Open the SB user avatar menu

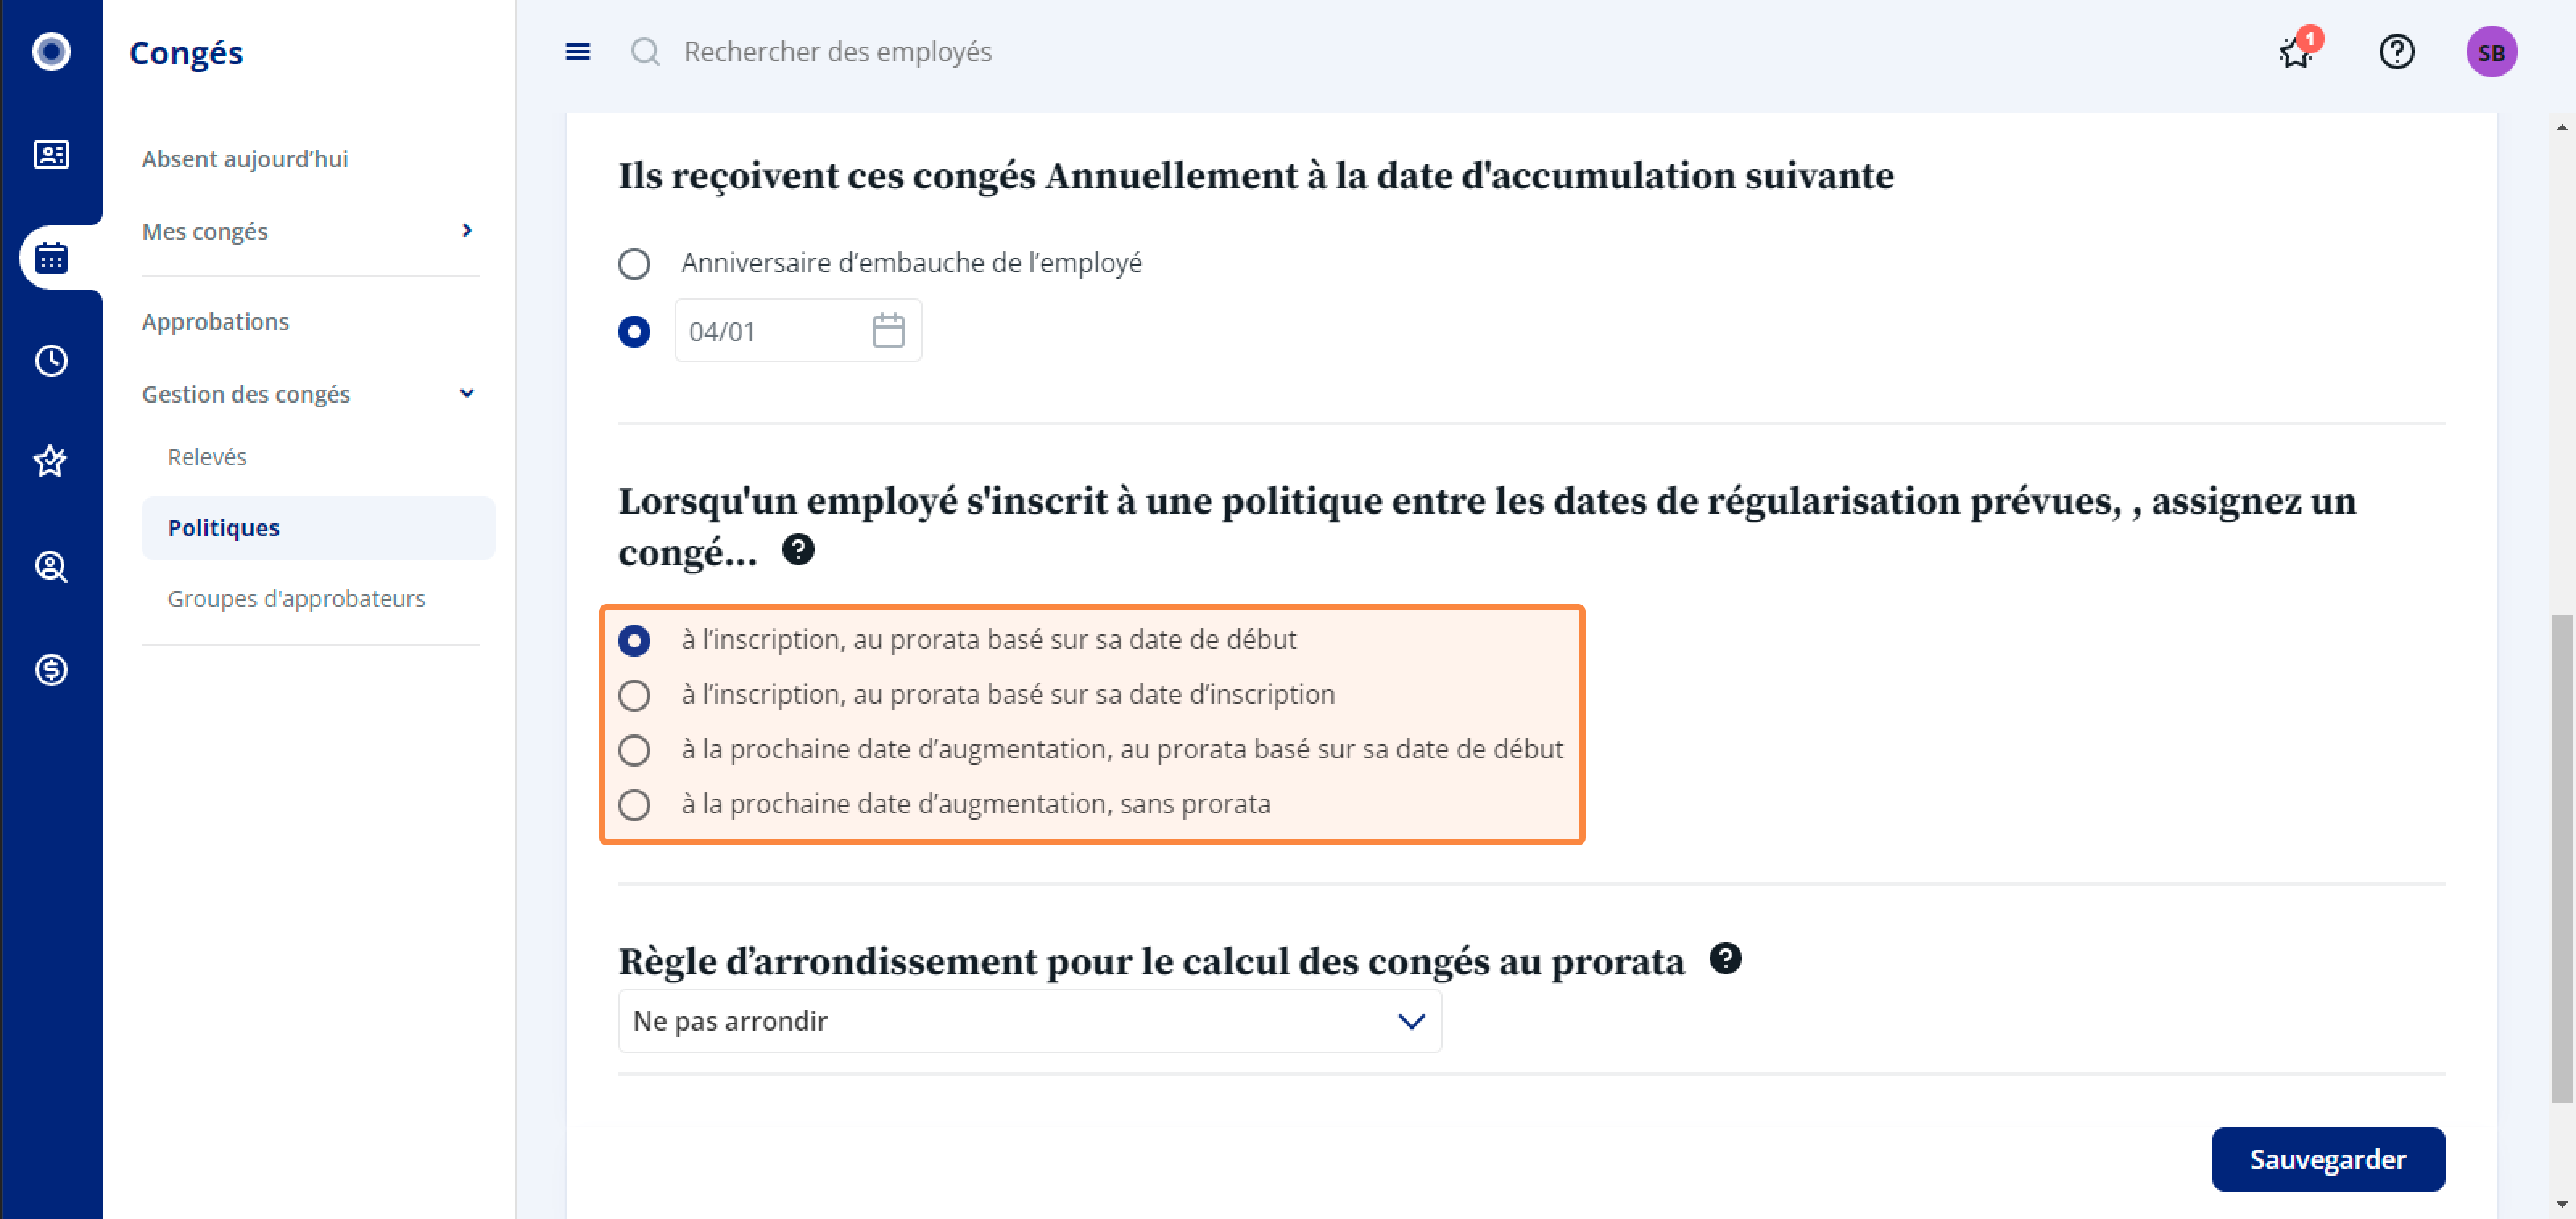2490,52
